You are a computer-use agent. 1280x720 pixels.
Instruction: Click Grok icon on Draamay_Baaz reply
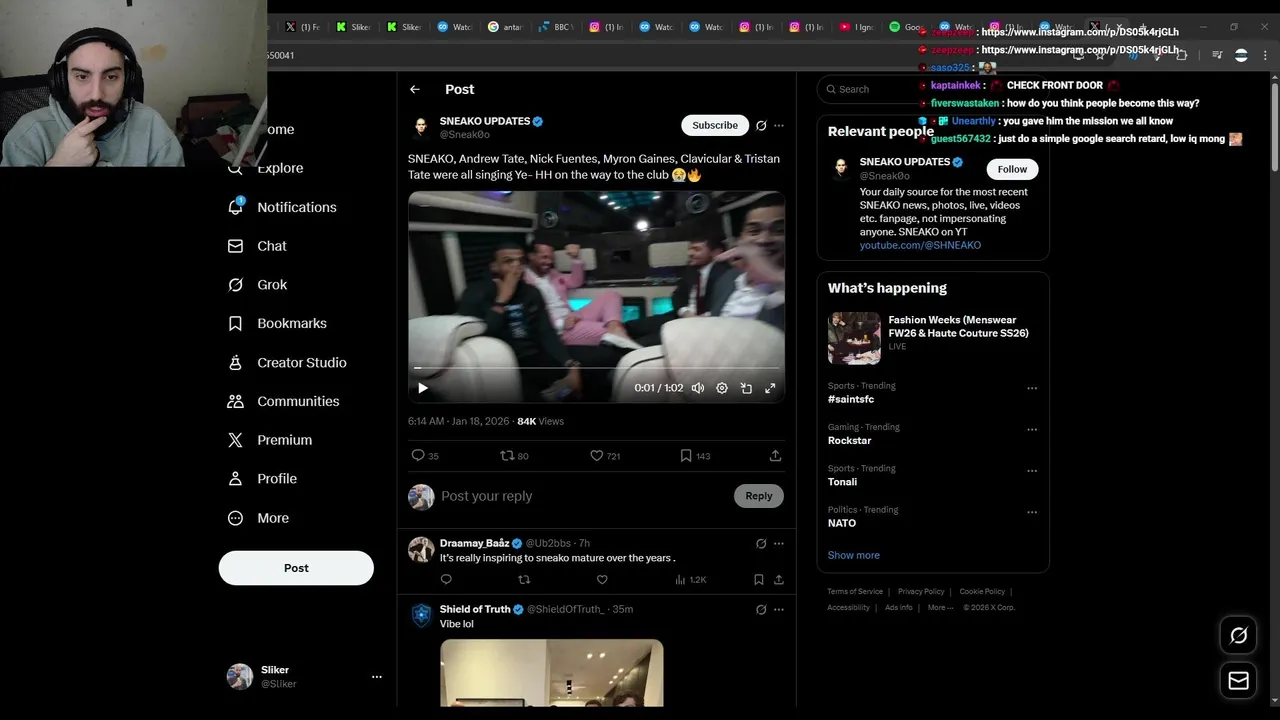pyautogui.click(x=761, y=544)
